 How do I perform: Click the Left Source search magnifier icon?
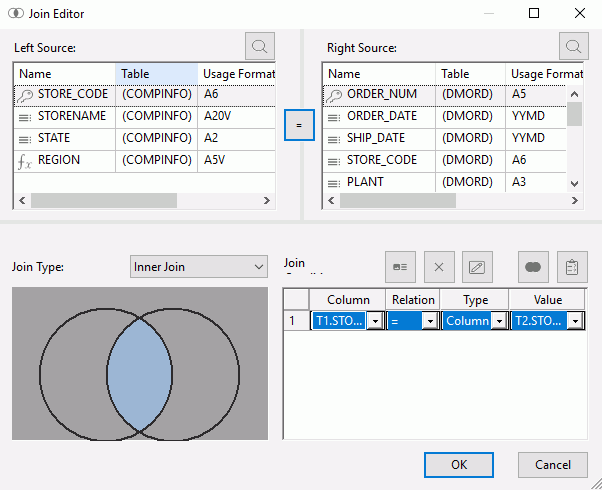(x=260, y=46)
